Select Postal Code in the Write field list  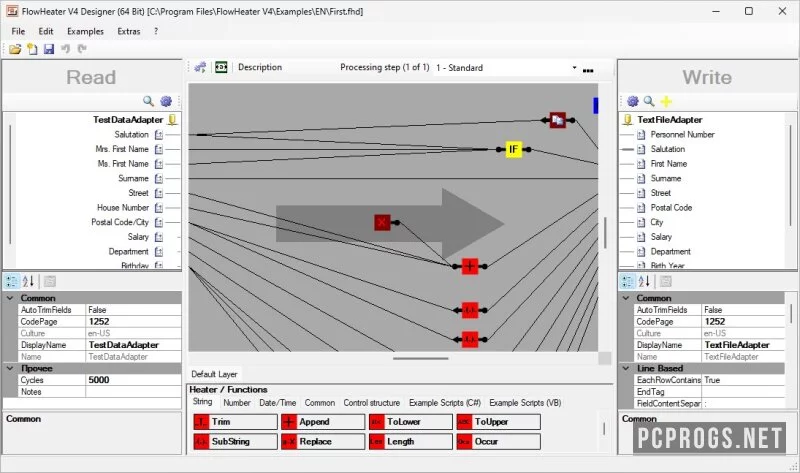pos(671,208)
